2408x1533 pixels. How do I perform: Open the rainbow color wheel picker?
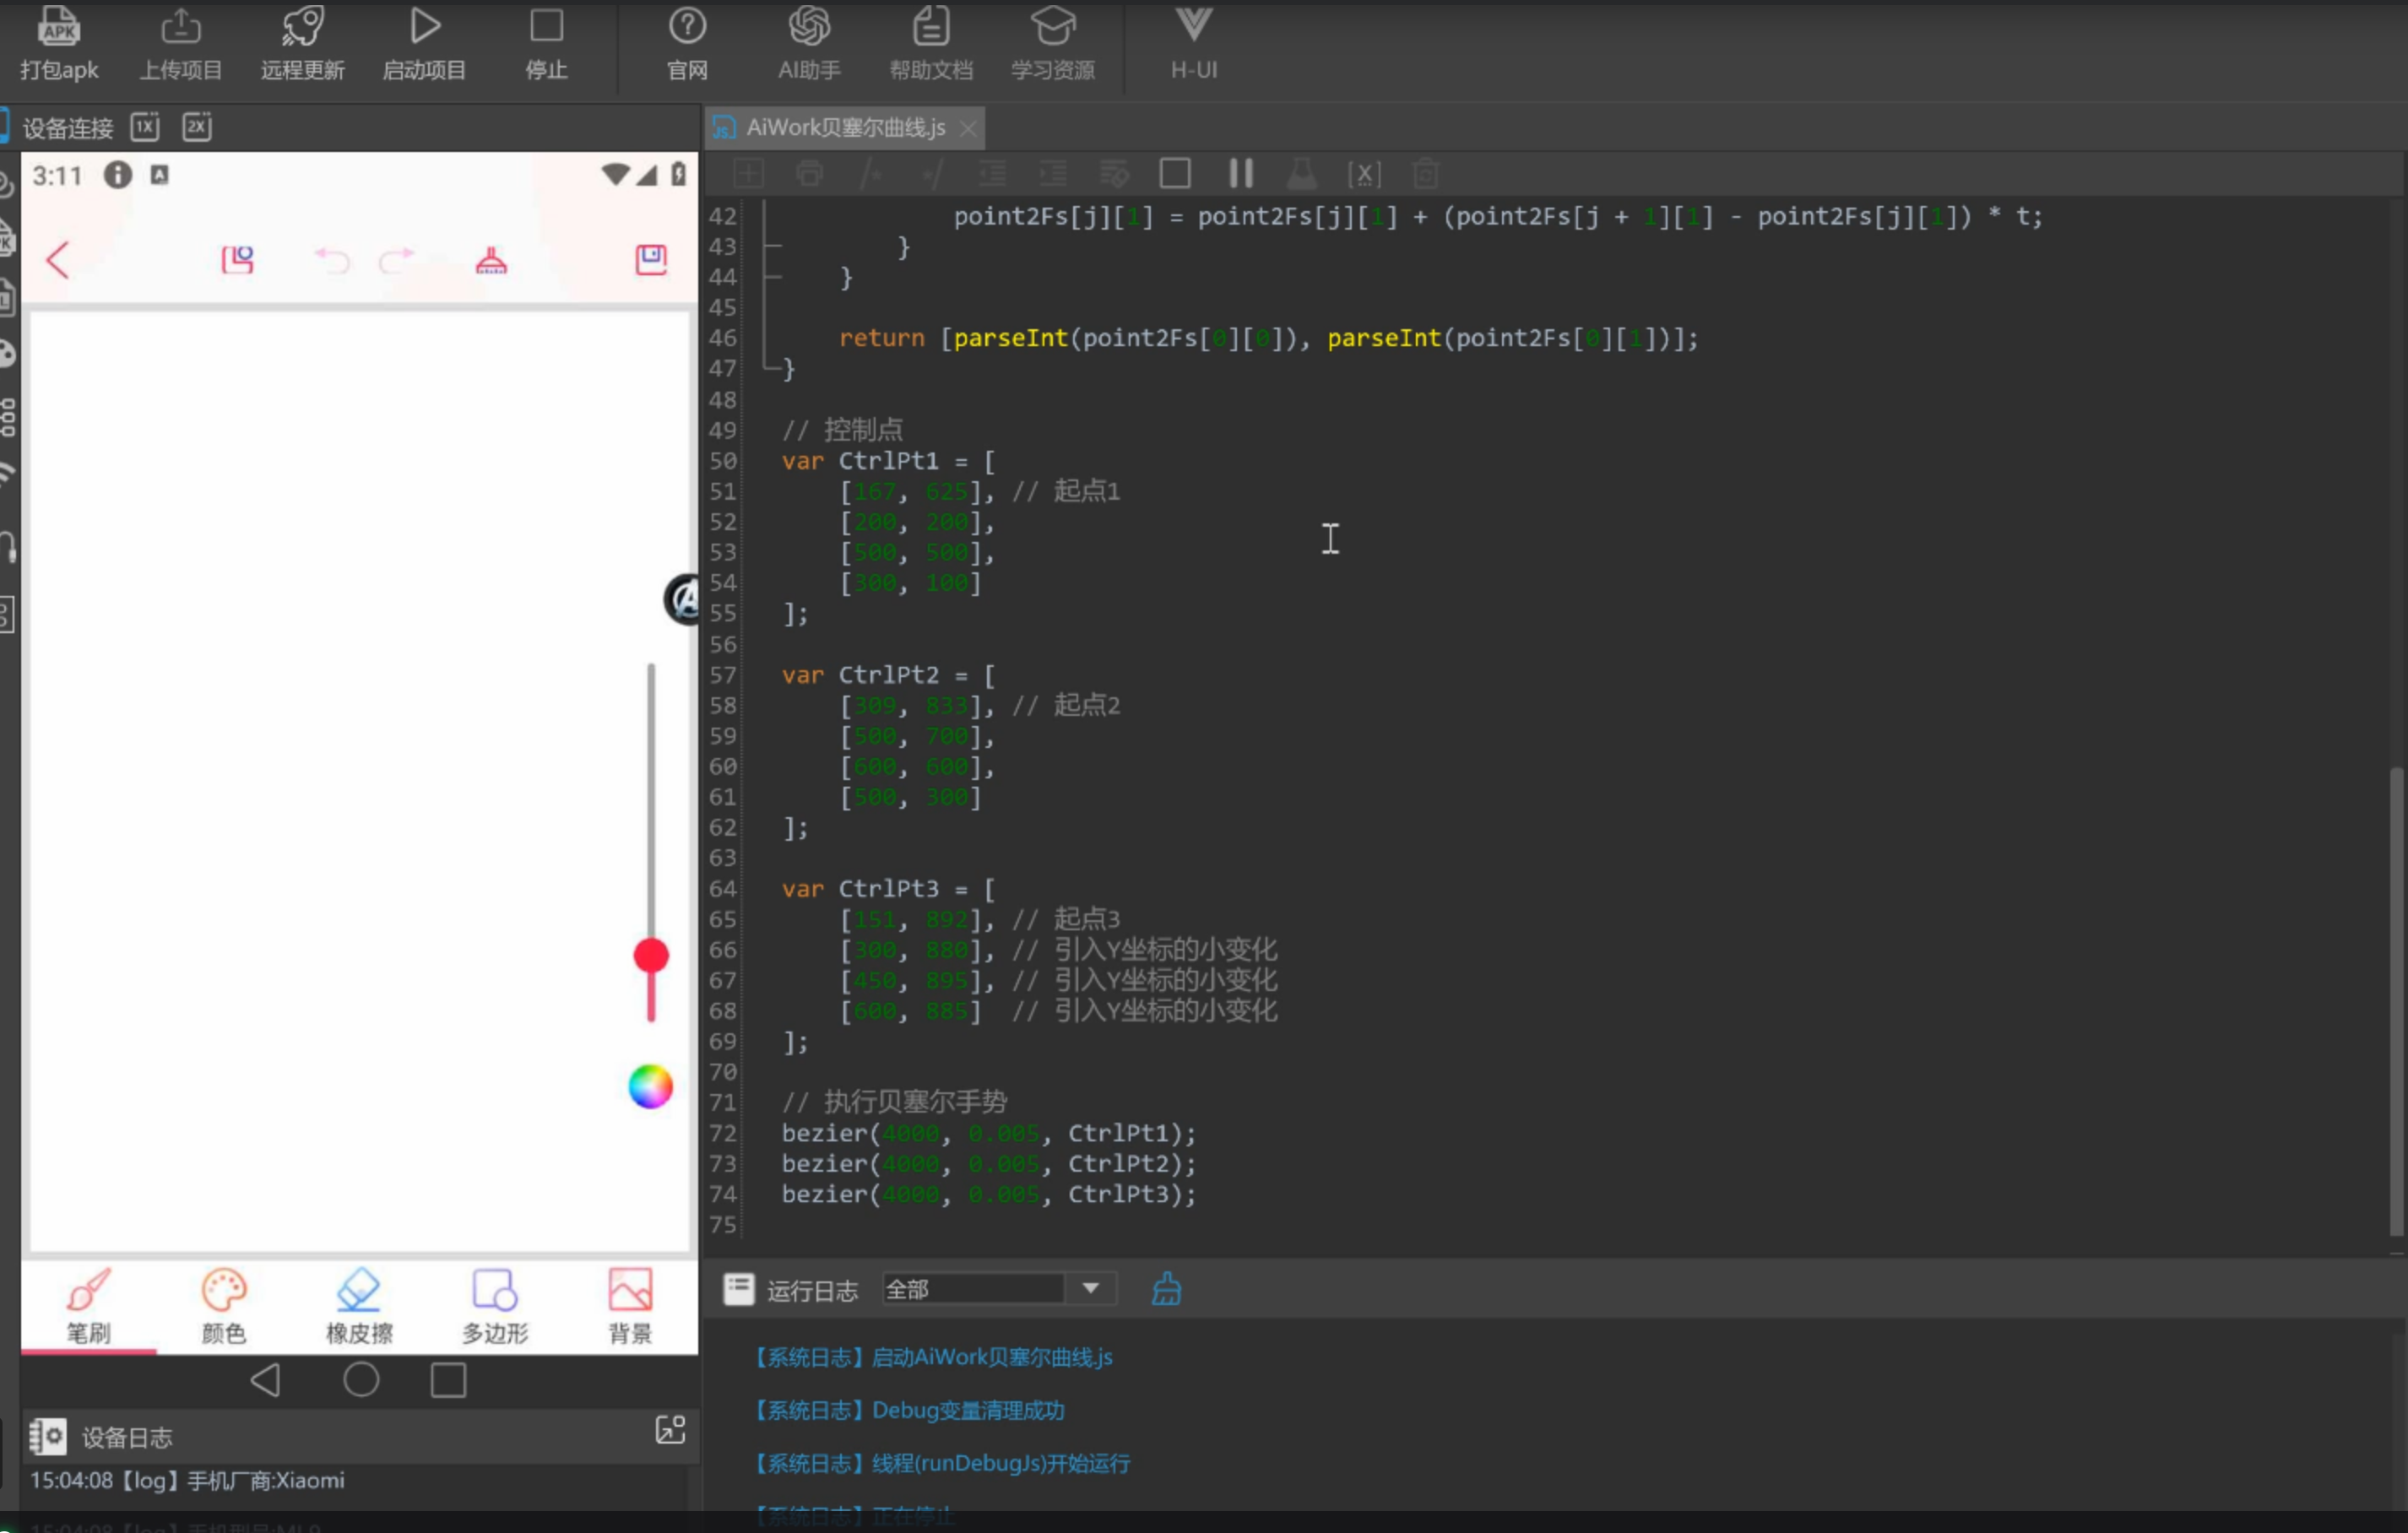click(x=651, y=1087)
